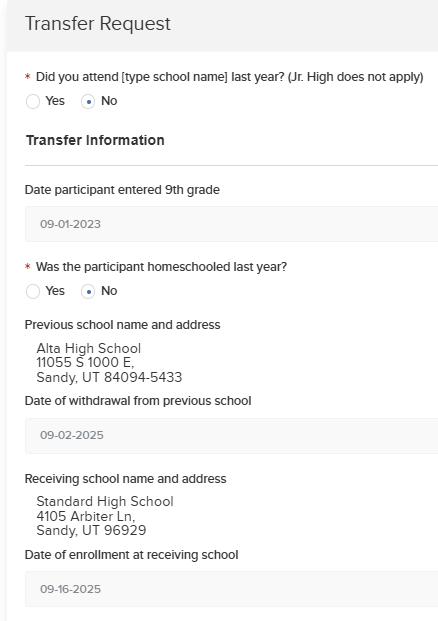Screen dimensions: 438x621
Task: Select No for attended school last year
Action: pos(88,101)
